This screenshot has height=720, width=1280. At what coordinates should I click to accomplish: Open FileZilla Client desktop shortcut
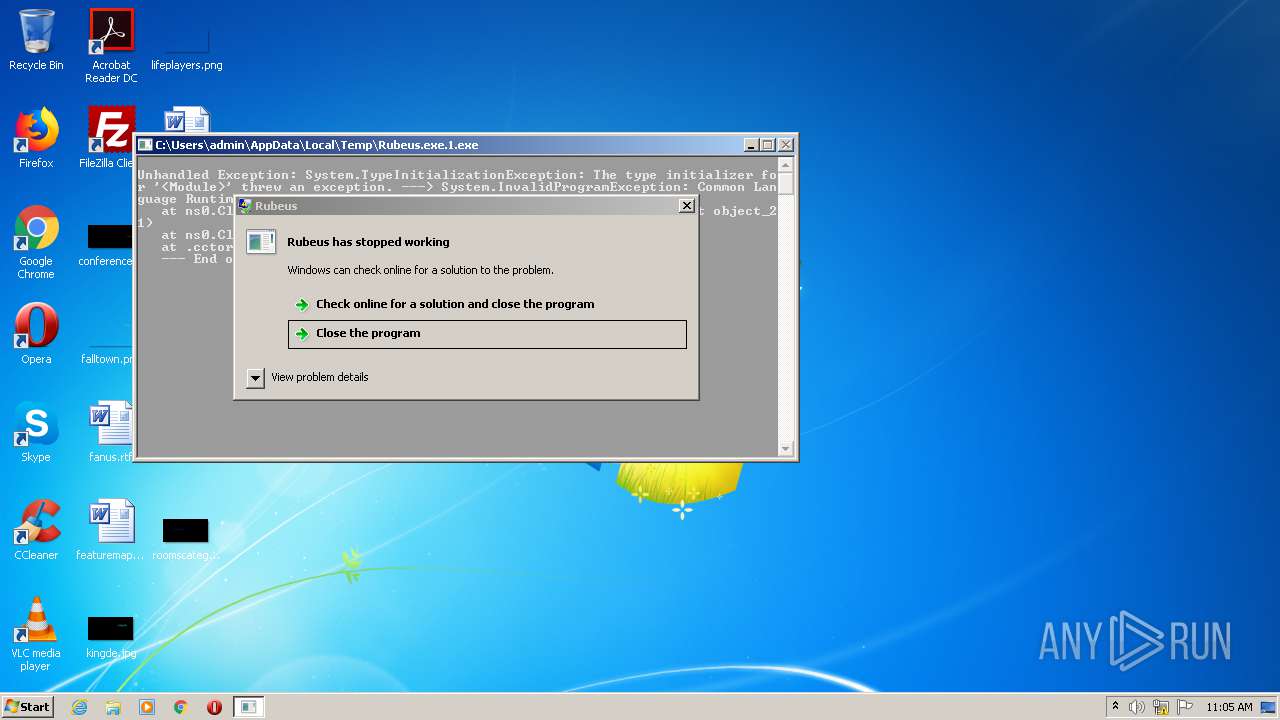(x=108, y=138)
